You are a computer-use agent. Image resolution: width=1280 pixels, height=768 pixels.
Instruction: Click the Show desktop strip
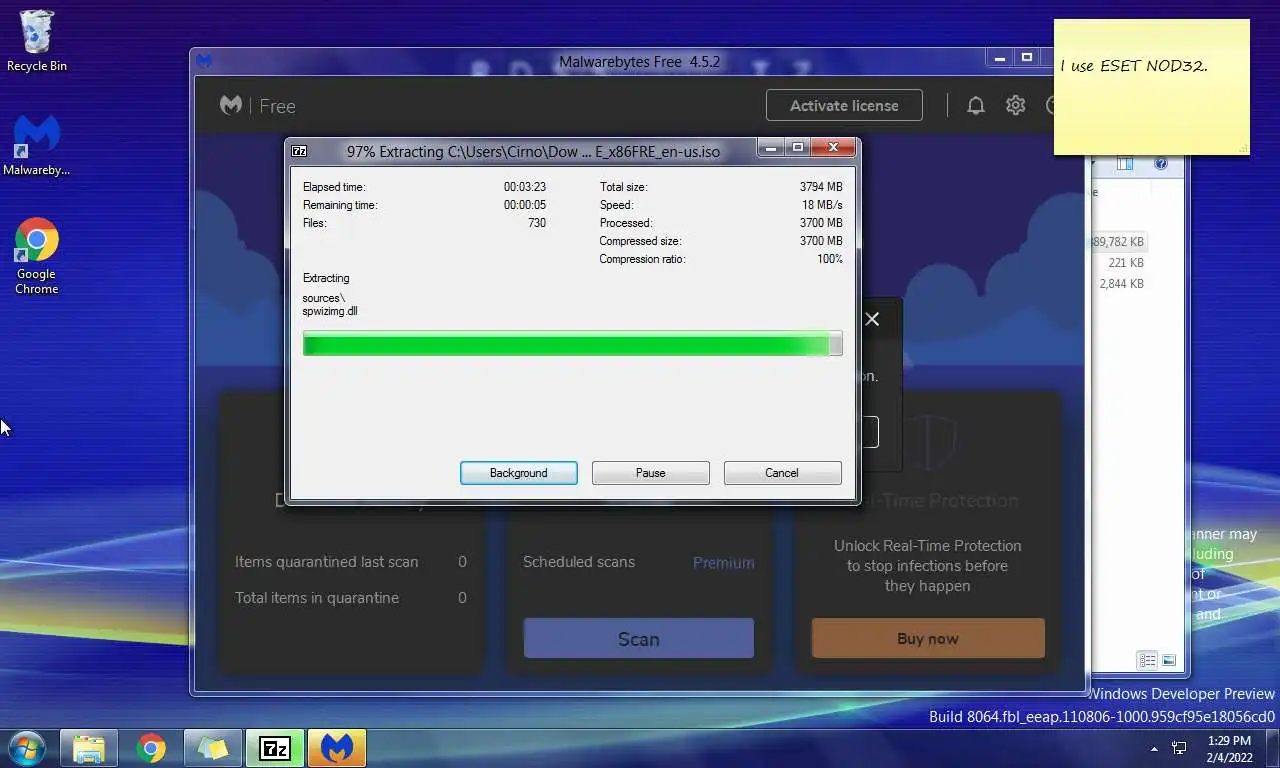tap(1273, 748)
